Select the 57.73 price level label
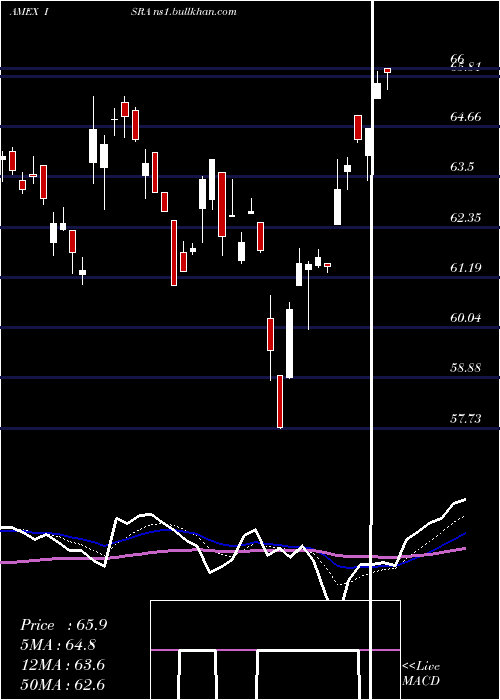Image resolution: width=500 pixels, height=700 pixels. (466, 418)
